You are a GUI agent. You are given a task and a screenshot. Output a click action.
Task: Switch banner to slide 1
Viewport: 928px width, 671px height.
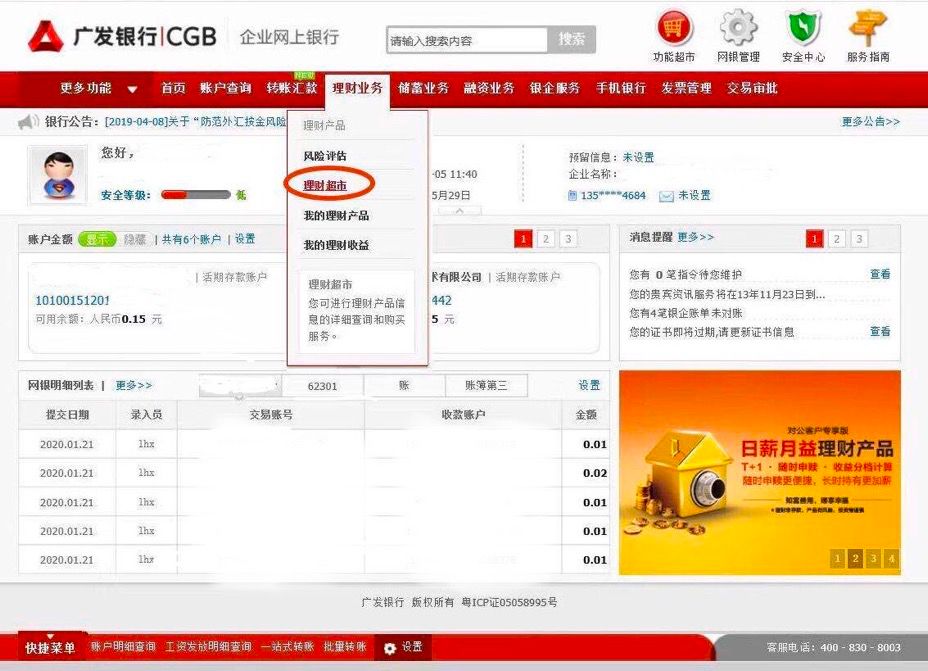[837, 558]
